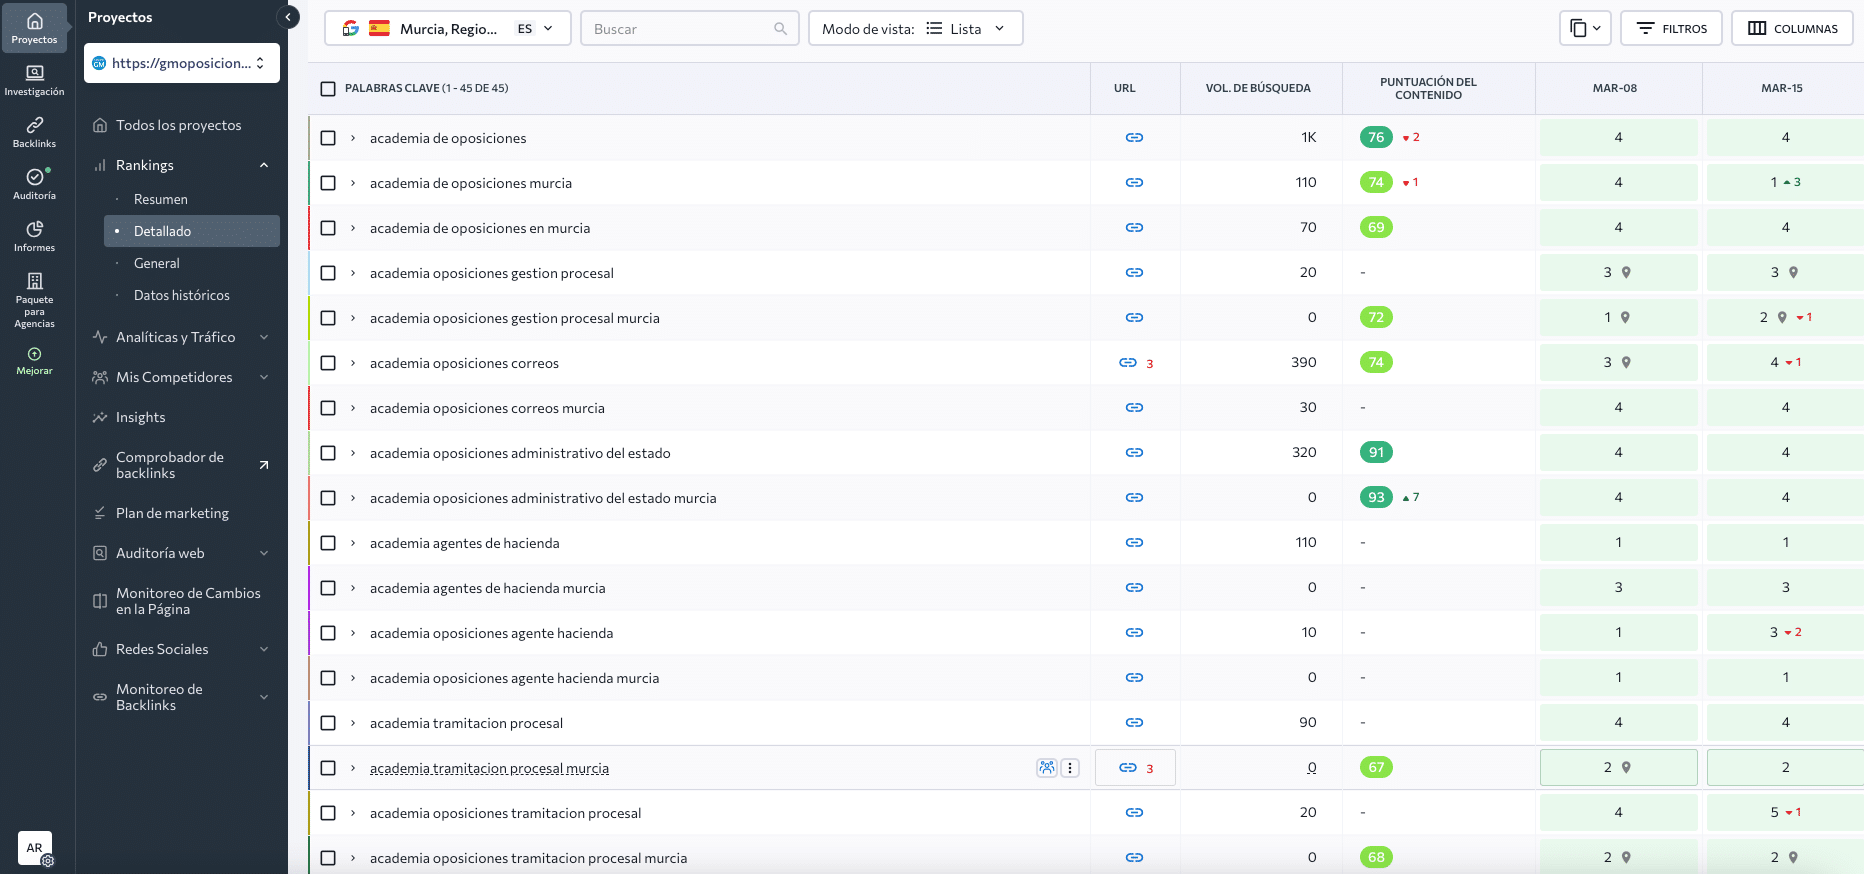Go to Resumen under Rankings

161,199
